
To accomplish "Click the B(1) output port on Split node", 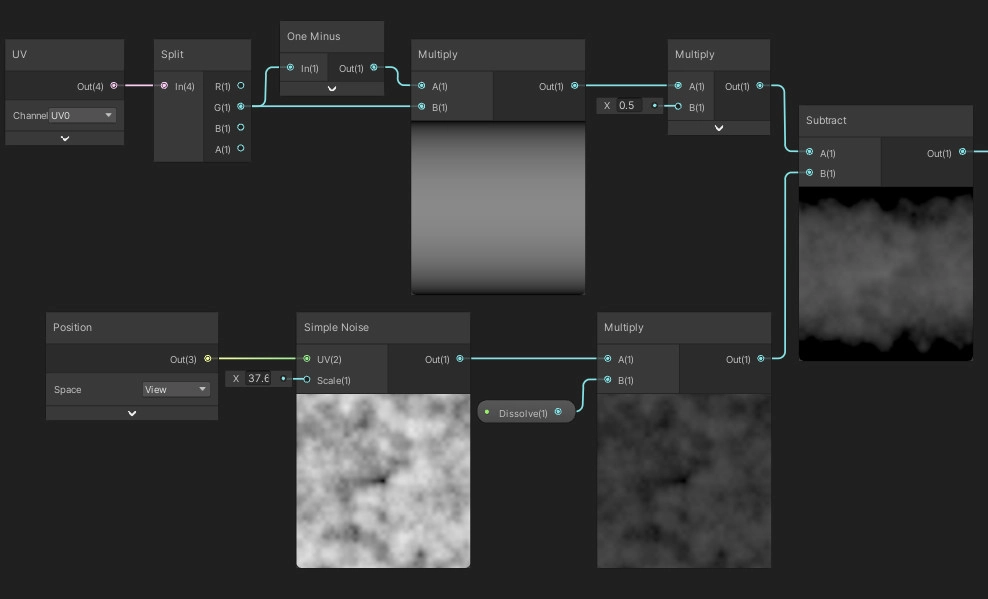I will [241, 128].
